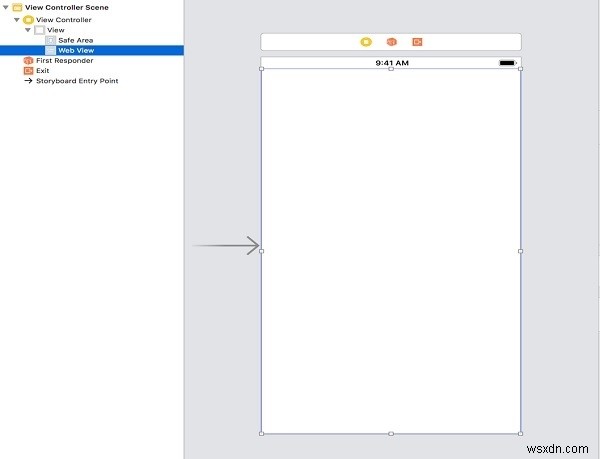Viewport: 600px width, 459px height.
Task: Select the View row in outline
Action: [x=92, y=30]
